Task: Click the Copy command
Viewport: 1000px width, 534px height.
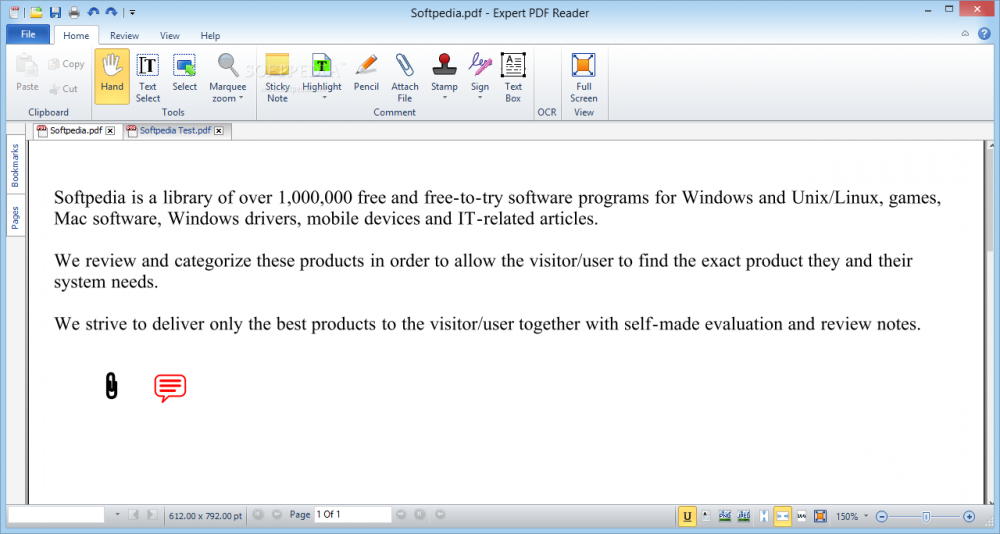Action: pyautogui.click(x=66, y=64)
